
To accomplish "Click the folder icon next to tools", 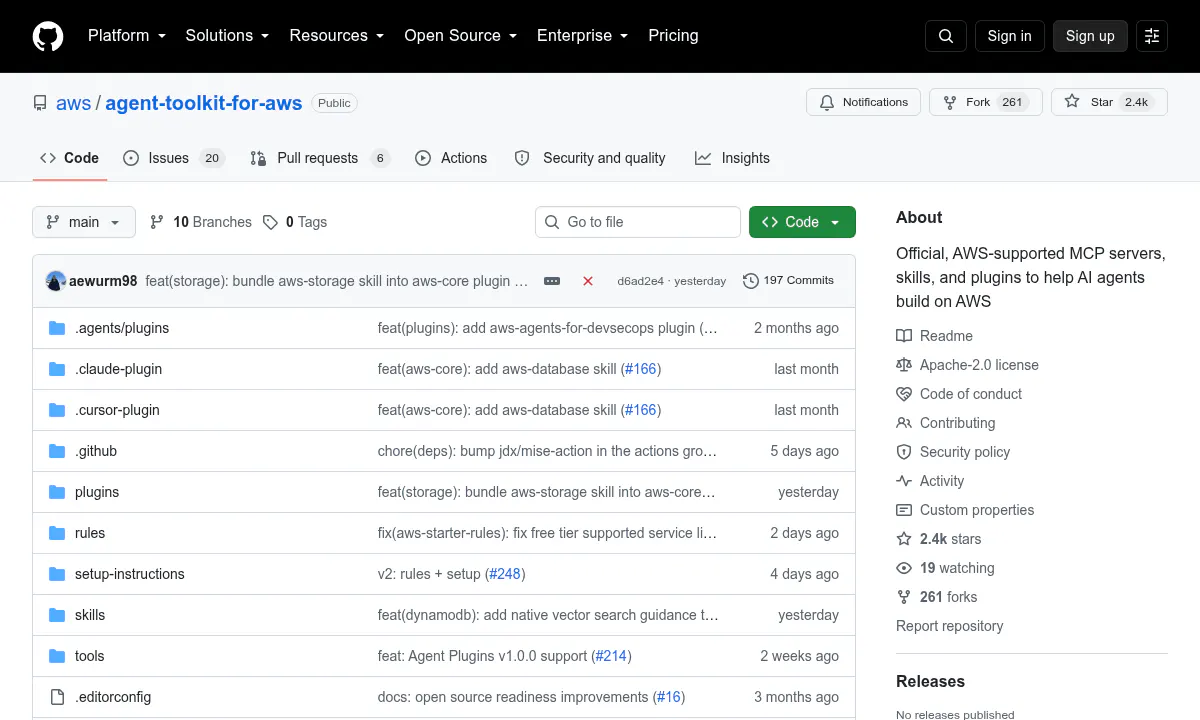I will (x=57, y=656).
